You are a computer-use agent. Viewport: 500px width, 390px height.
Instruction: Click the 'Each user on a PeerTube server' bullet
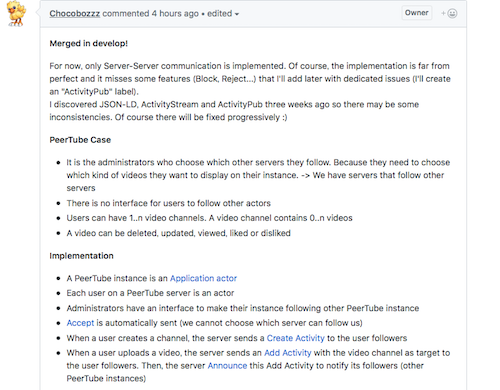pos(150,293)
